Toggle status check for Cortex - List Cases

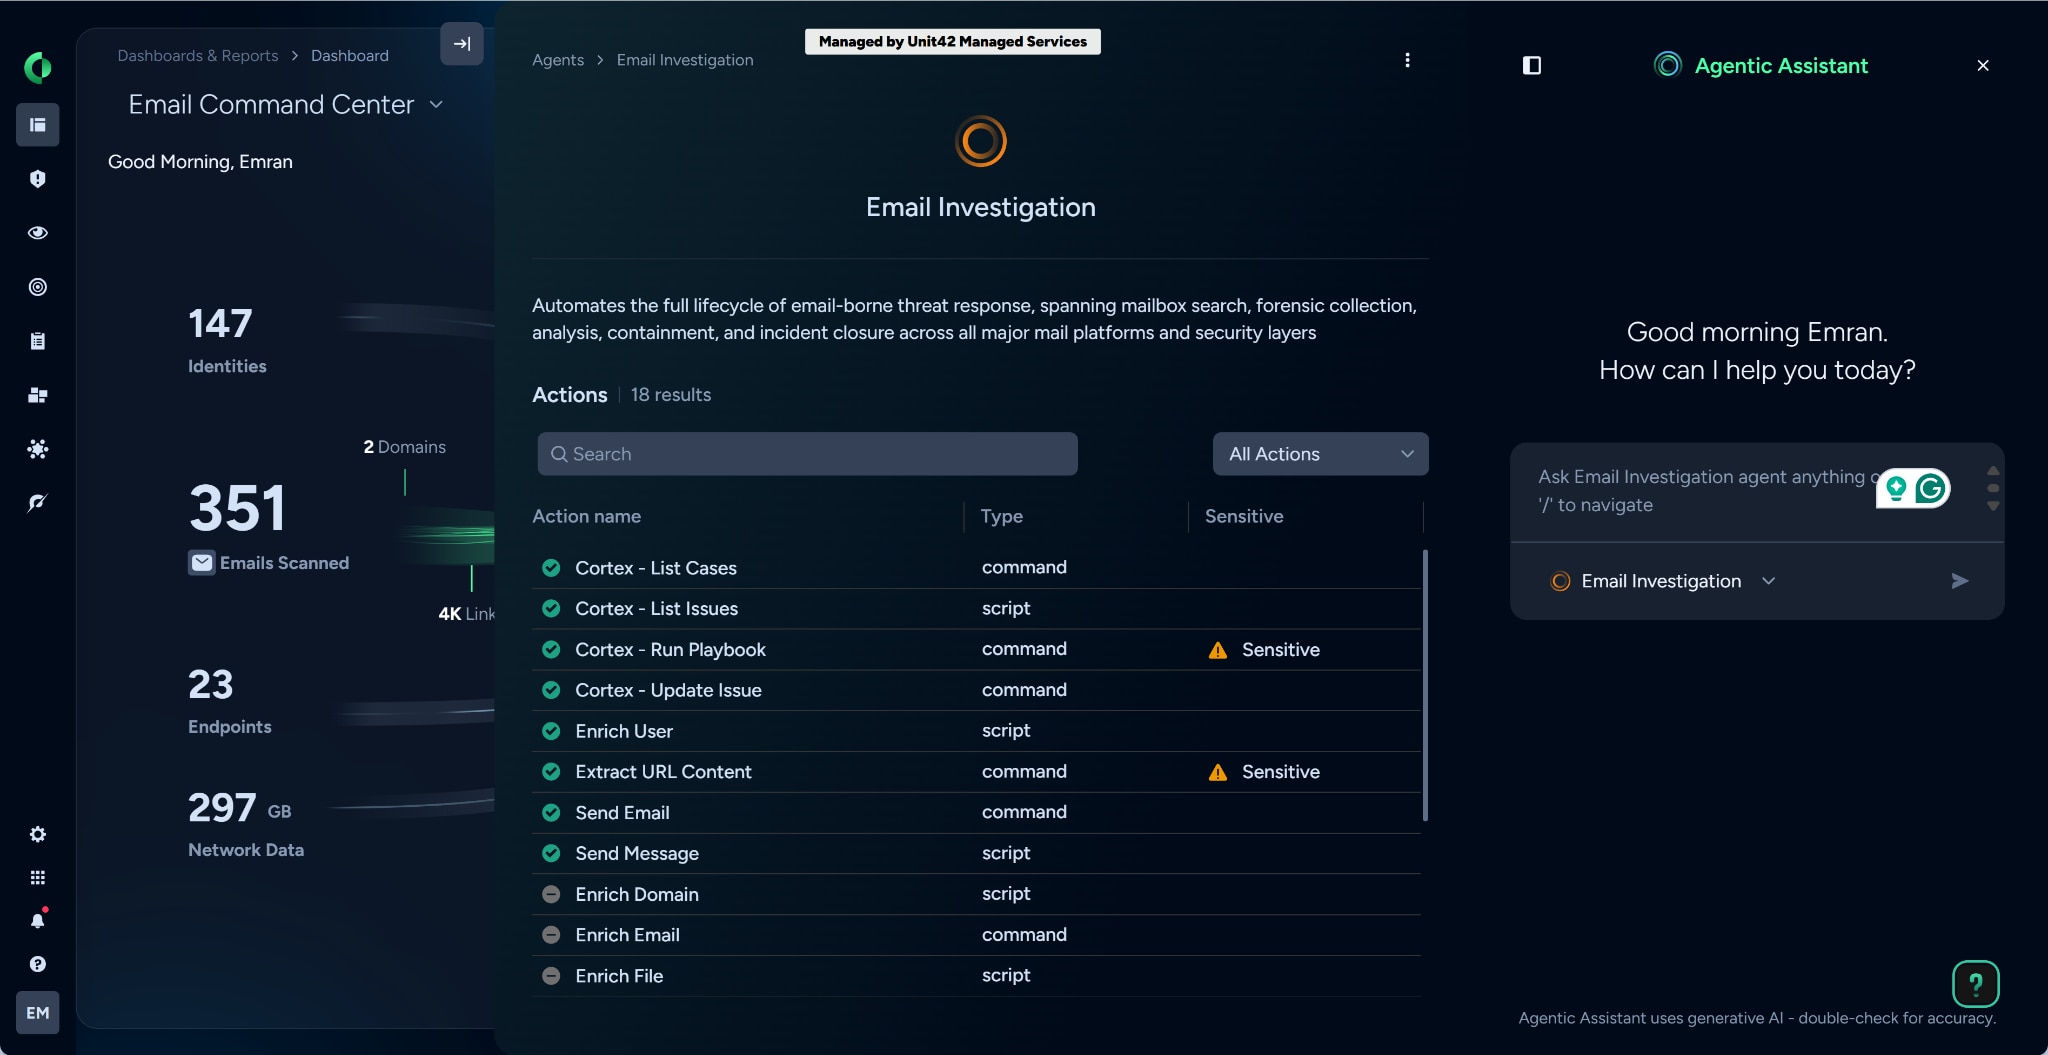pyautogui.click(x=551, y=568)
